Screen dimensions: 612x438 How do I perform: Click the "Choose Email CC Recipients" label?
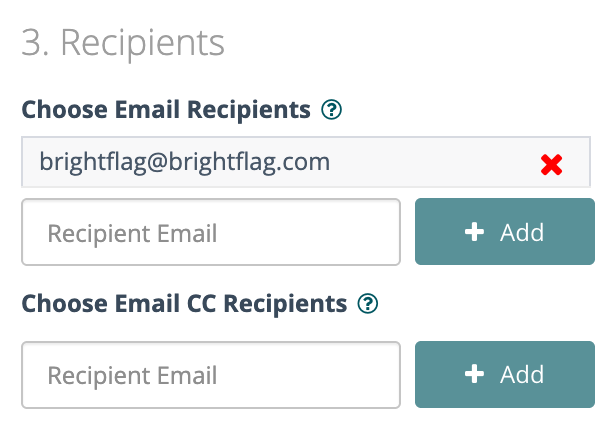point(184,303)
